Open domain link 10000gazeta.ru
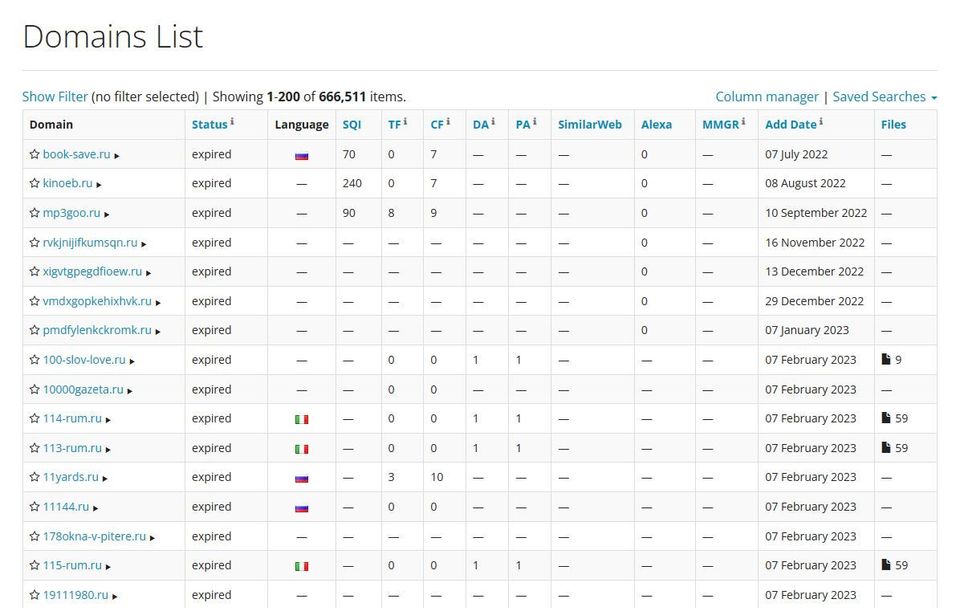960x608 pixels. [x=83, y=389]
